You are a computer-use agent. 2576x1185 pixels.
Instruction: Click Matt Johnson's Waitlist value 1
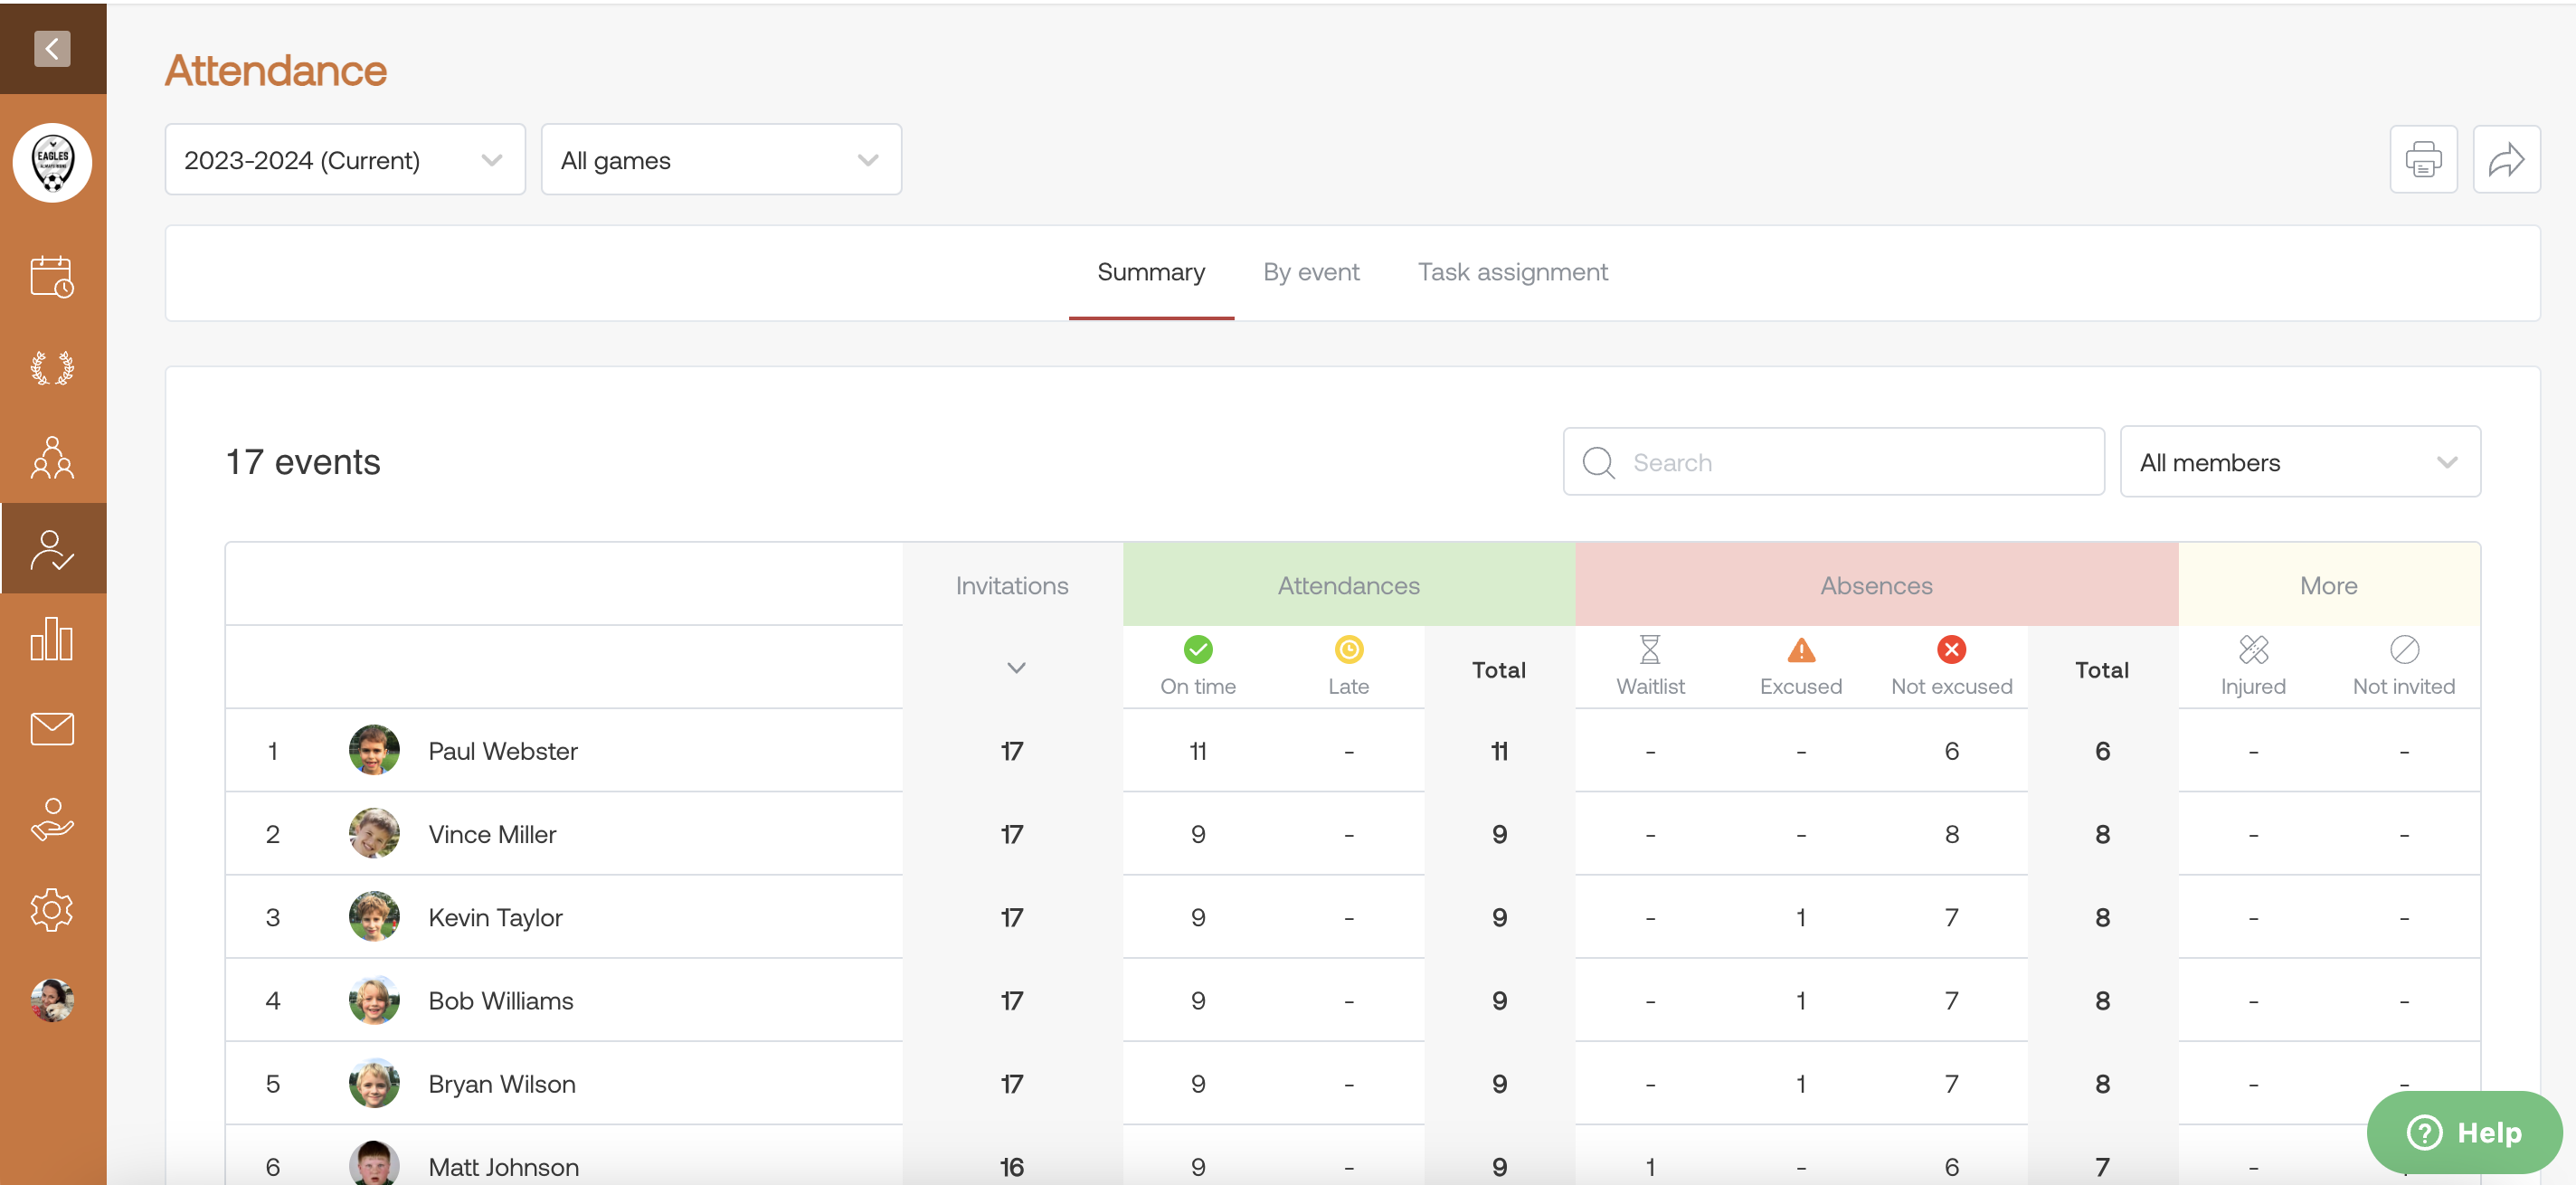[x=1650, y=1167]
